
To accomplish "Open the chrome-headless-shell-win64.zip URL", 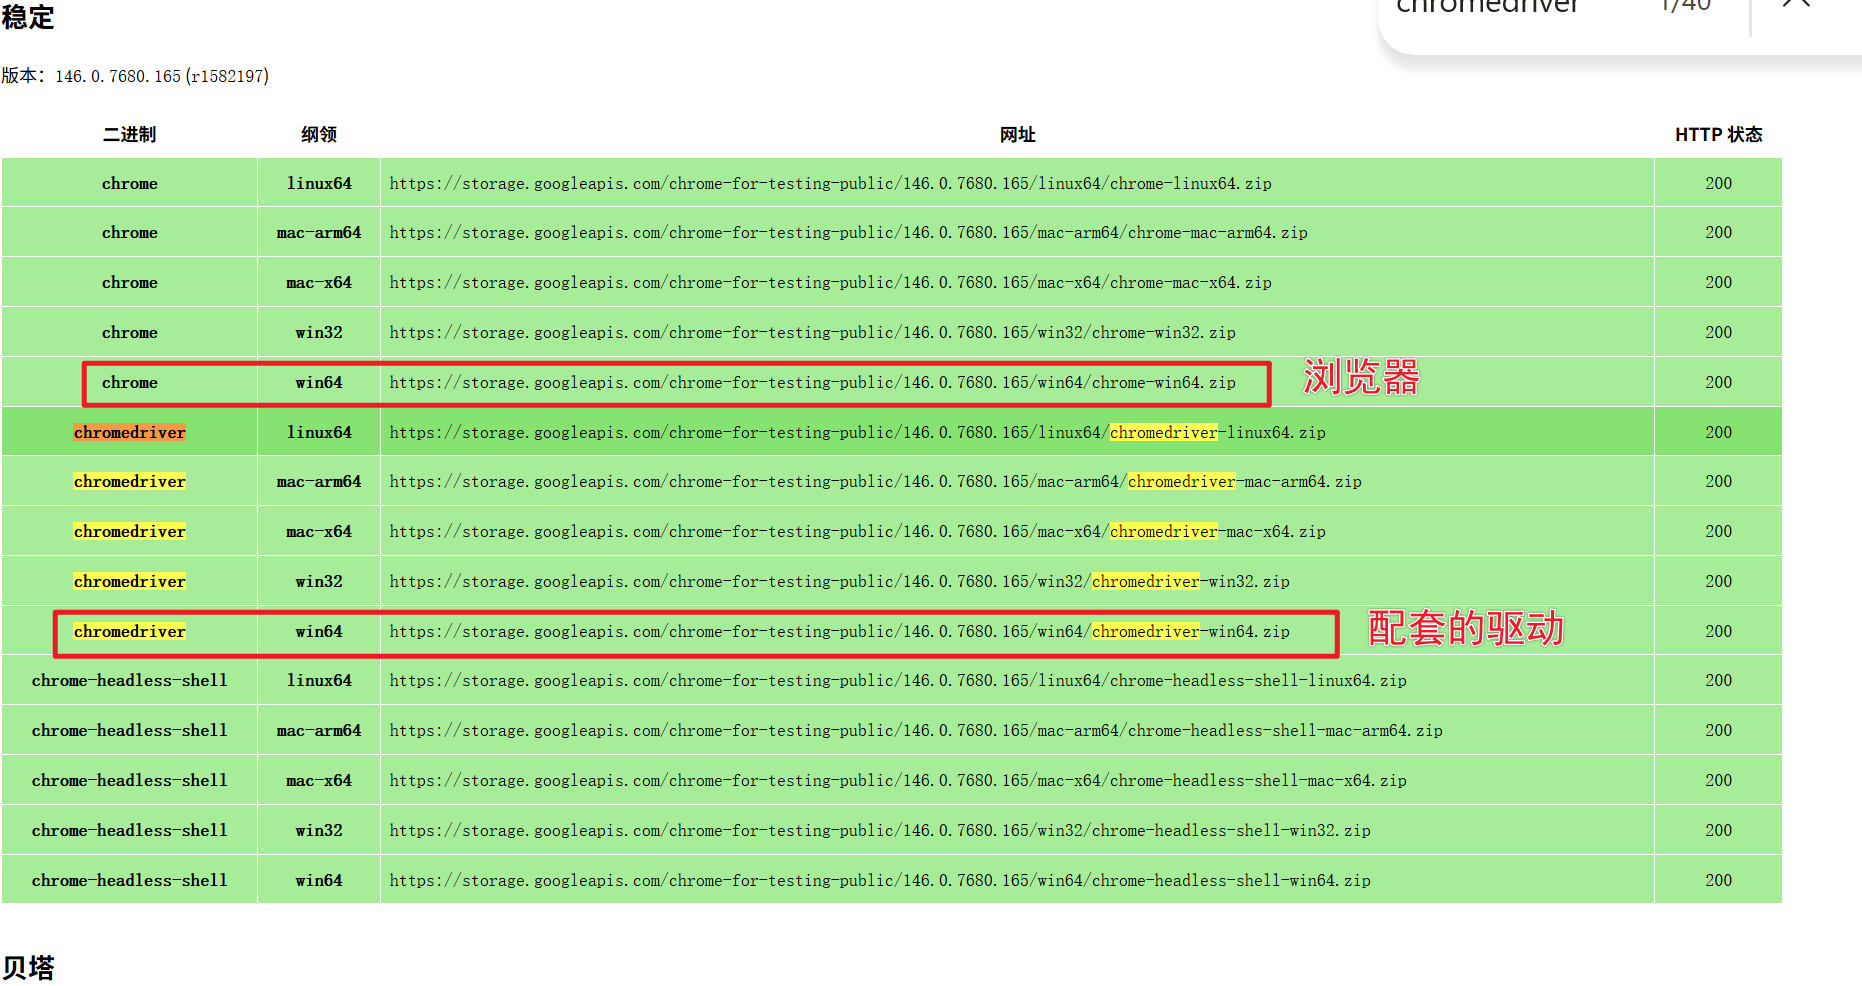I will coord(879,881).
